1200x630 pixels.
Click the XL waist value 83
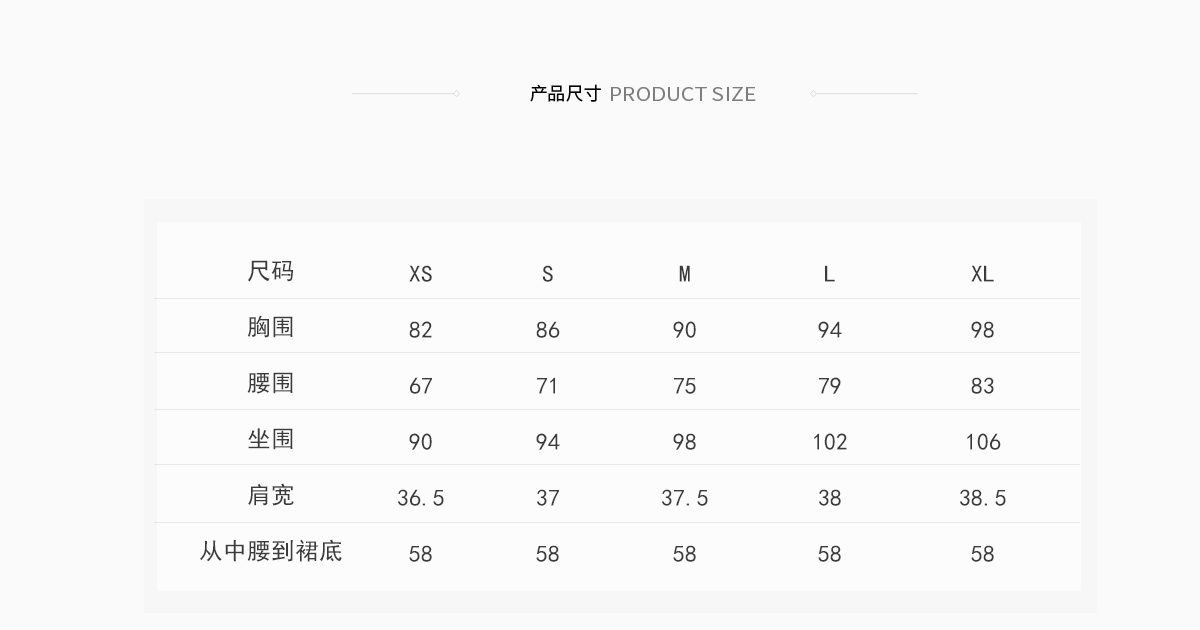(982, 386)
